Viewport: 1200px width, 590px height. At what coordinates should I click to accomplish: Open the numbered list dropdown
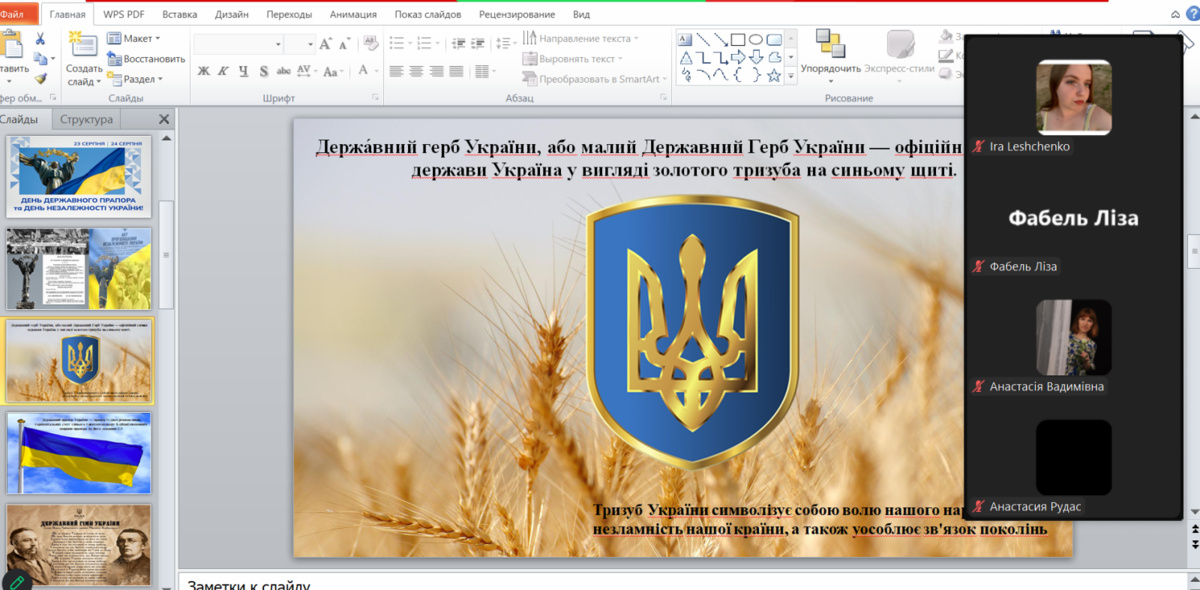(x=430, y=43)
